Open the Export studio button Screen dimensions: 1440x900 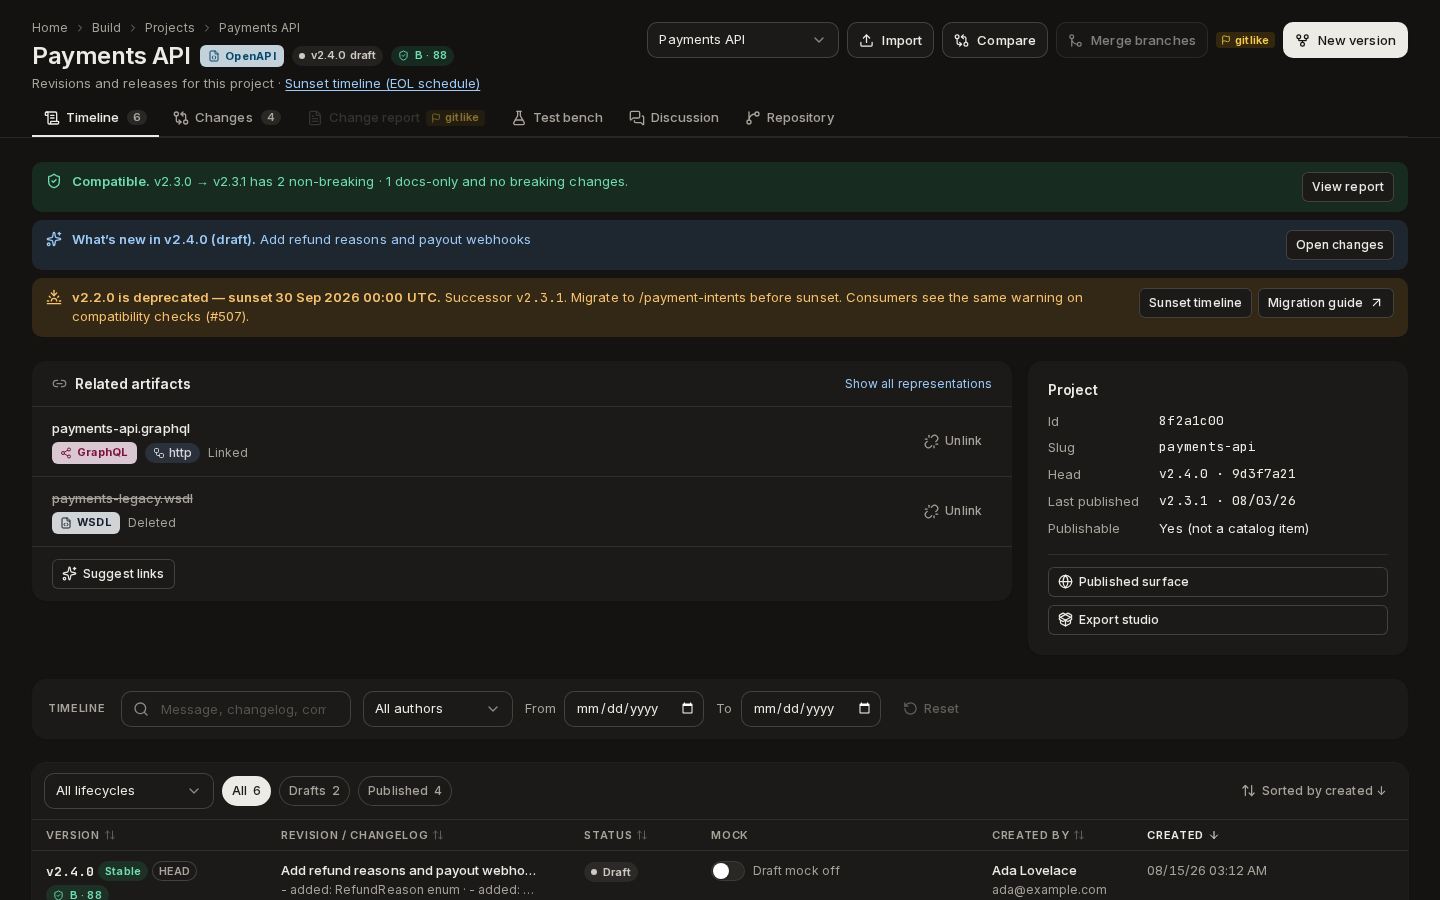pyautogui.click(x=1218, y=620)
